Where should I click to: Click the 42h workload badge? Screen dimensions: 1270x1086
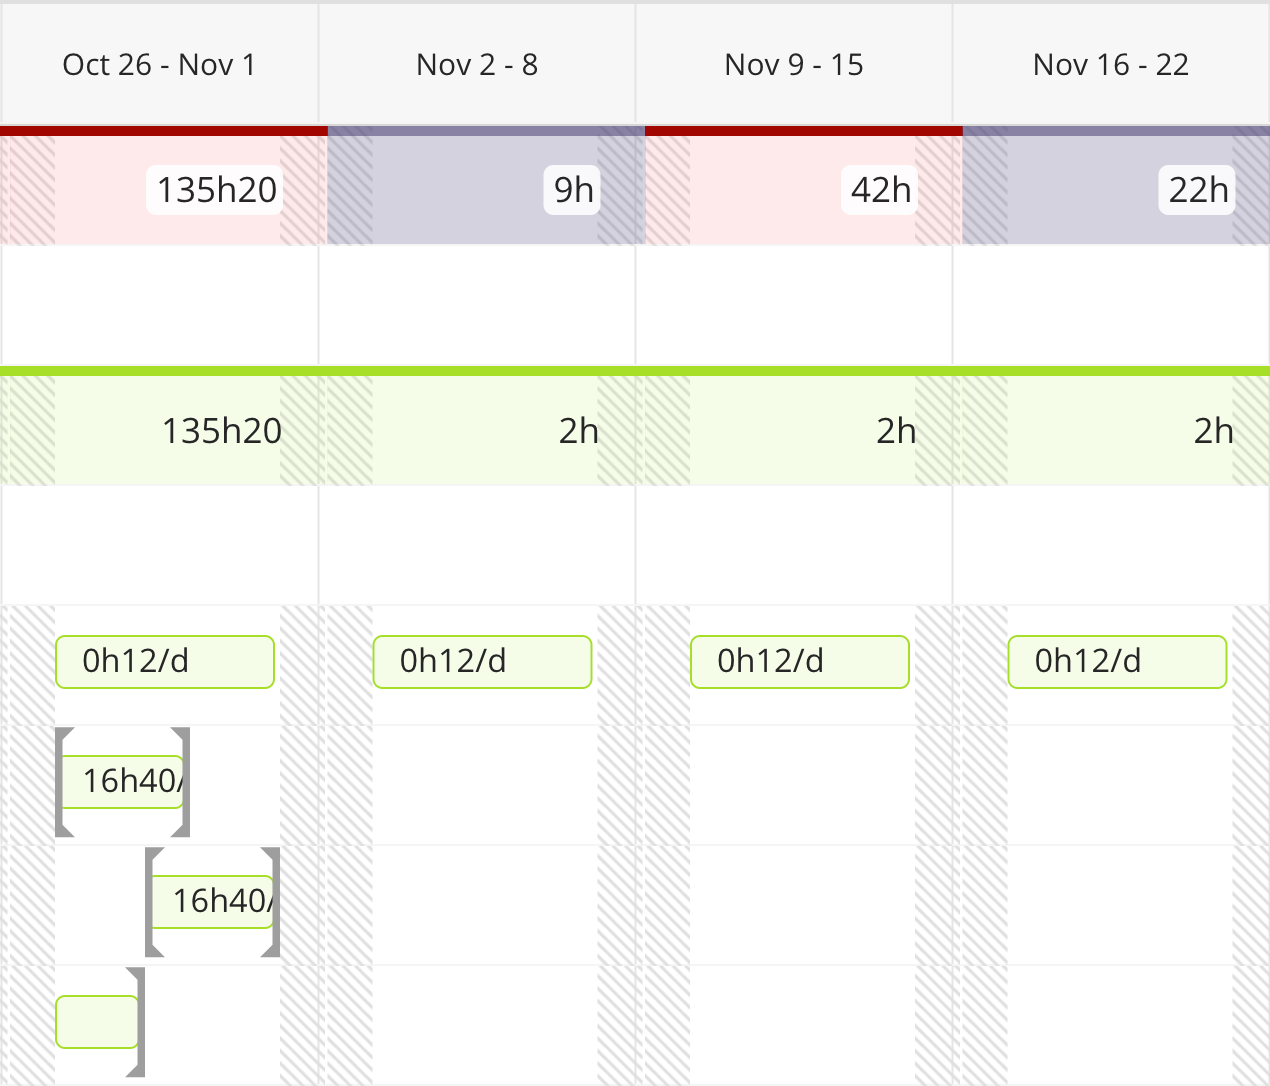pyautogui.click(x=881, y=190)
